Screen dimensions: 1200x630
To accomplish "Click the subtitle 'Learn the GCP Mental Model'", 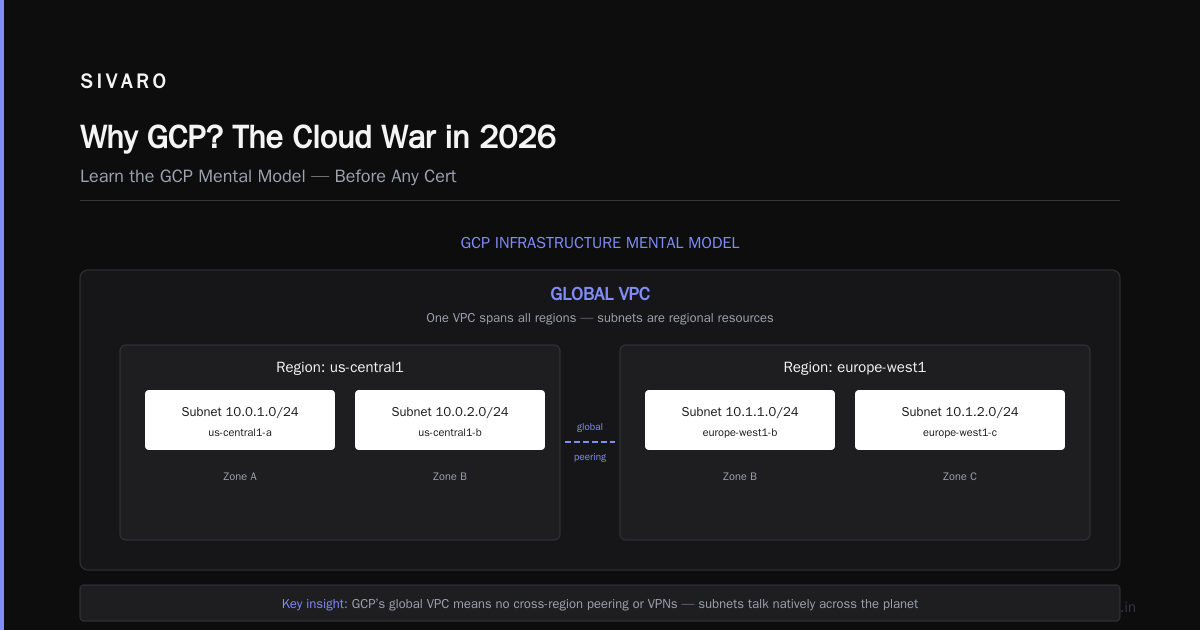I will click(193, 176).
